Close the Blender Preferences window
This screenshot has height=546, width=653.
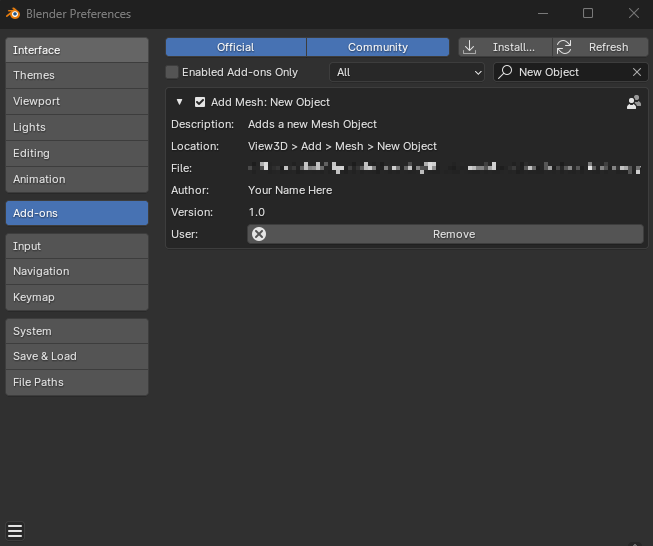tap(634, 13)
